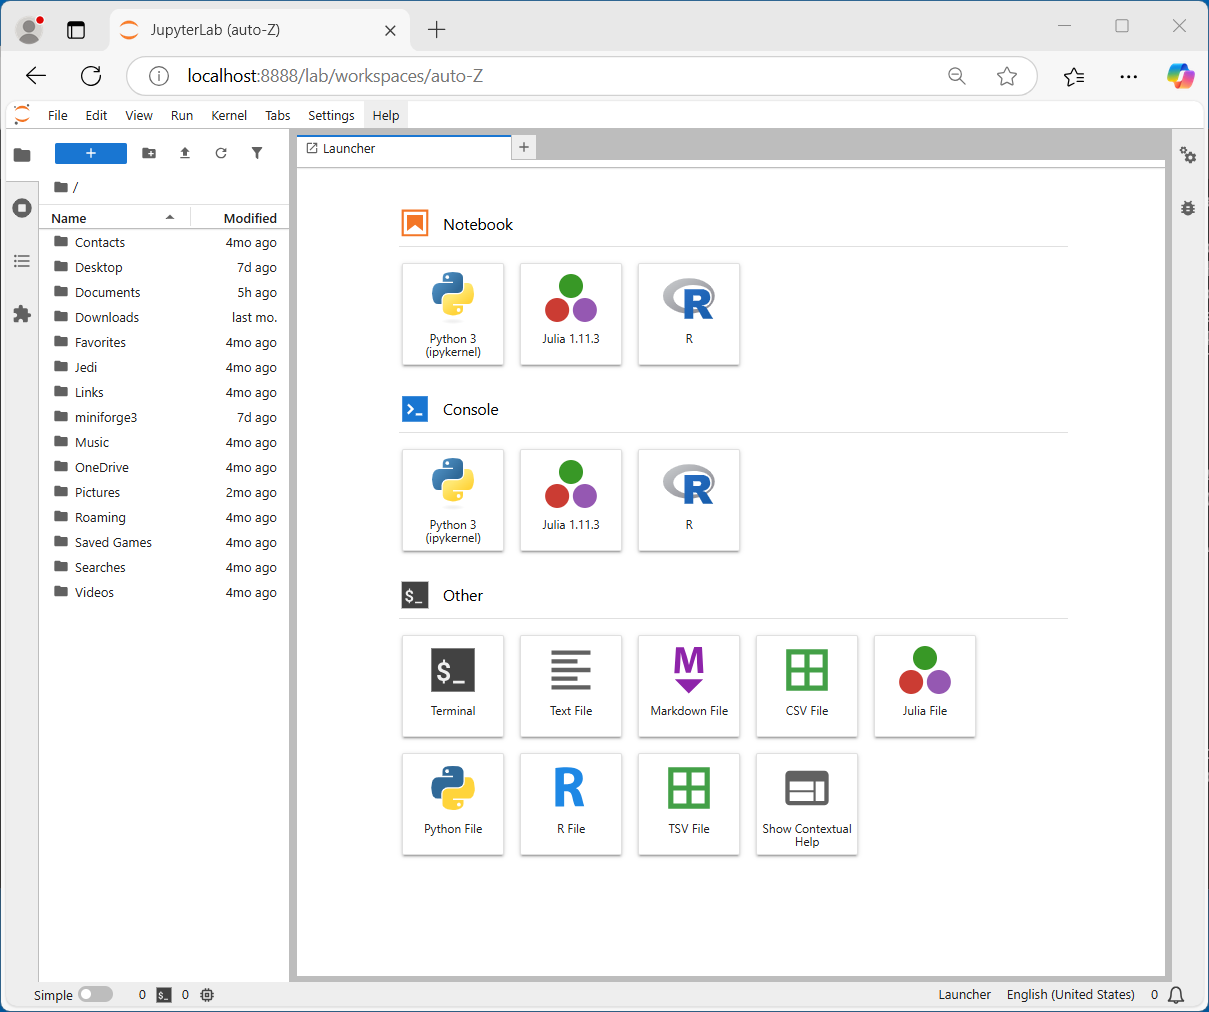1209x1012 pixels.
Task: Open the Extension Manager sidebar
Action: tap(22, 314)
